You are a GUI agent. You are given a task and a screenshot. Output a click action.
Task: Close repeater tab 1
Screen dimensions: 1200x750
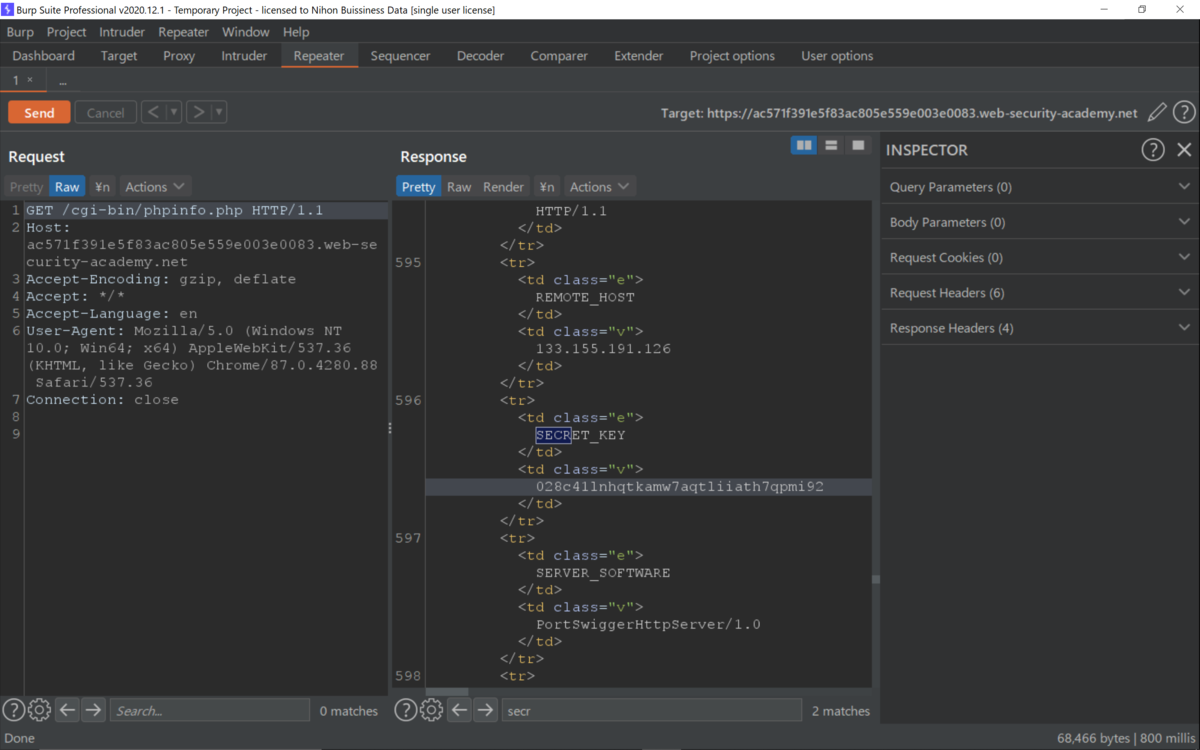[30, 79]
